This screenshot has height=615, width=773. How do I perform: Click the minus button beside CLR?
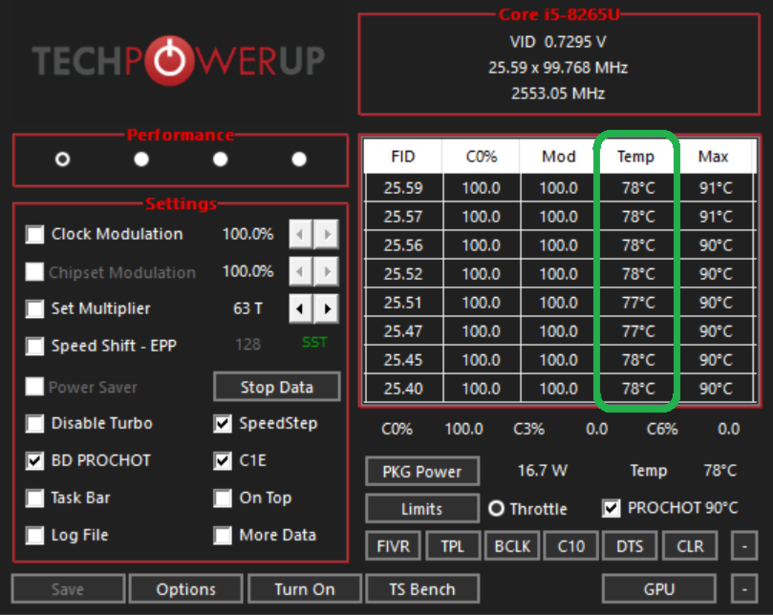click(744, 546)
